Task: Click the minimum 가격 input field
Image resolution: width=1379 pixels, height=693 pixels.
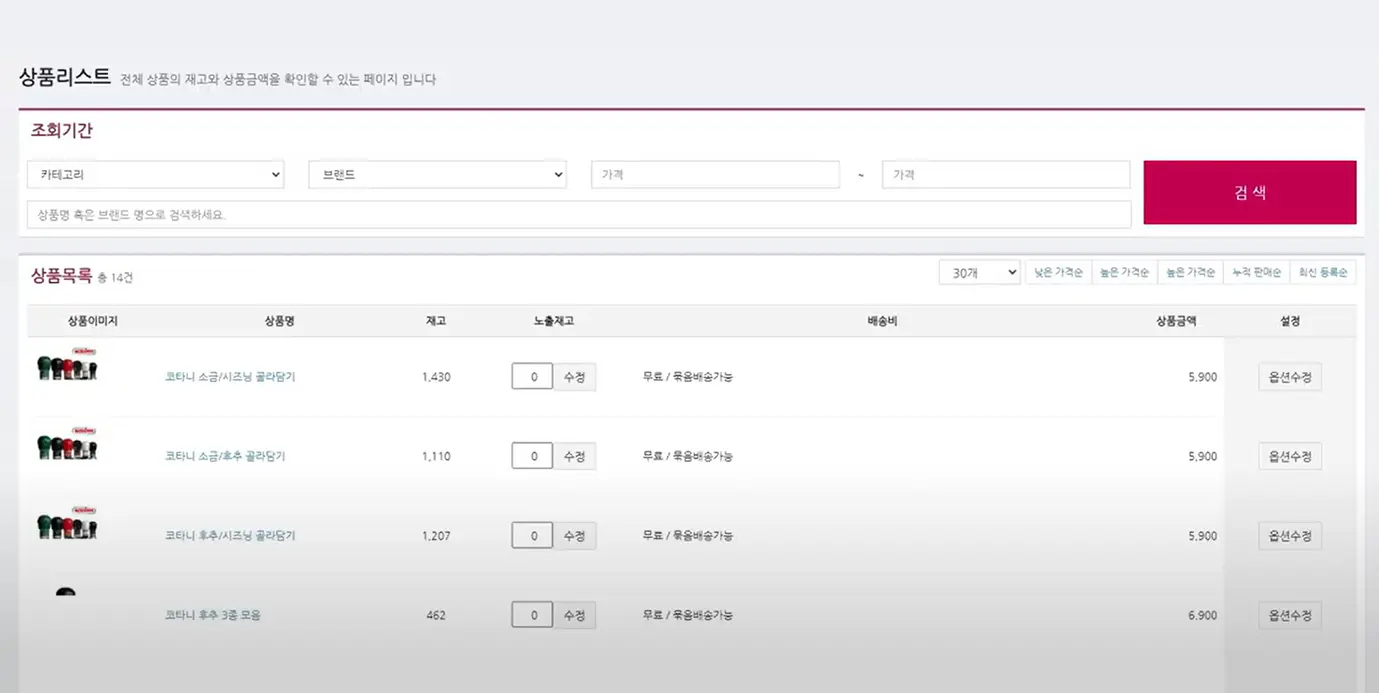Action: pyautogui.click(x=715, y=175)
